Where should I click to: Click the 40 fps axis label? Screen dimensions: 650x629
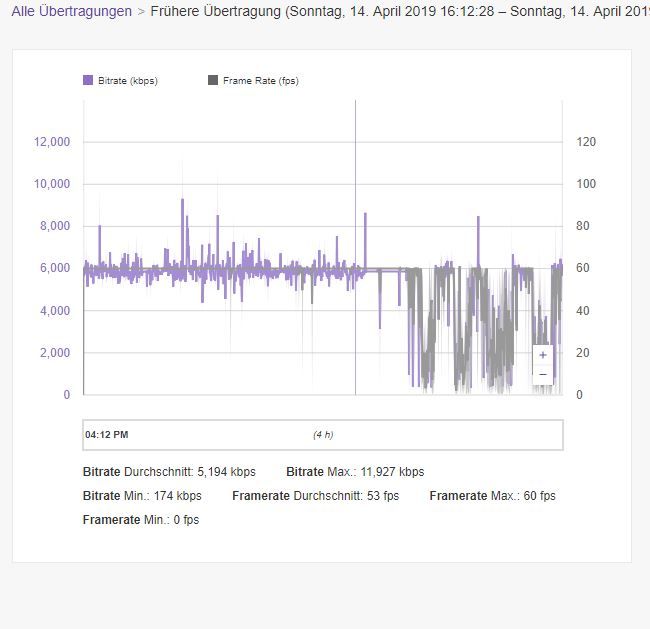[582, 311]
